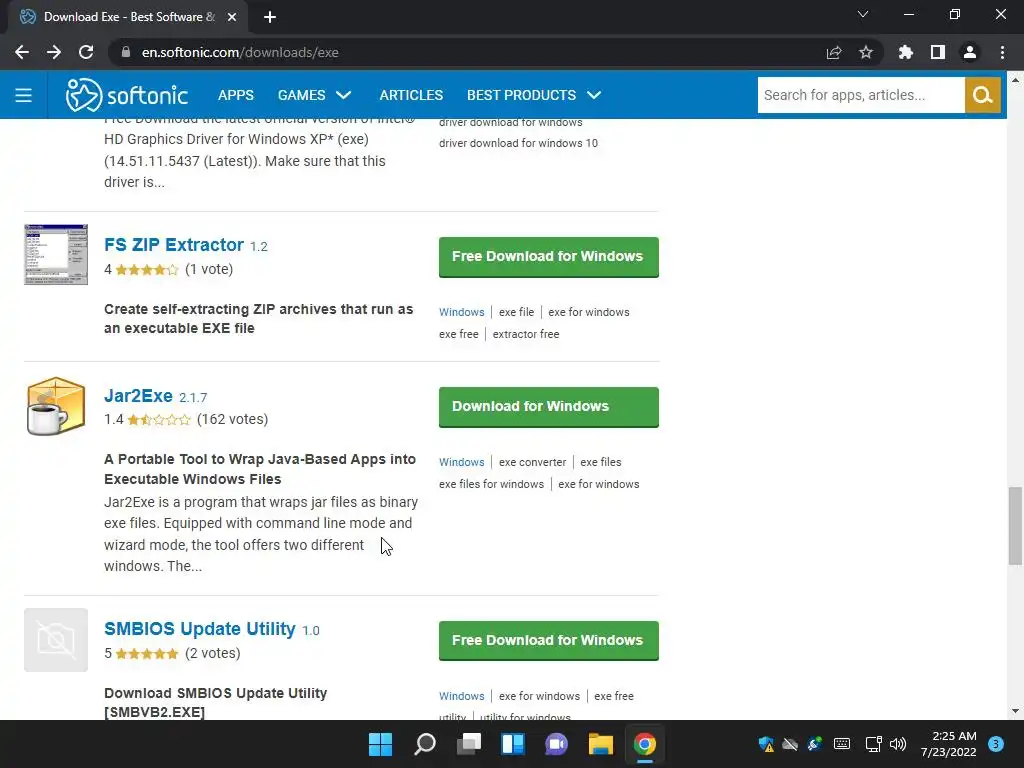1024x768 pixels.
Task: Reload the current page
Action: (x=86, y=52)
